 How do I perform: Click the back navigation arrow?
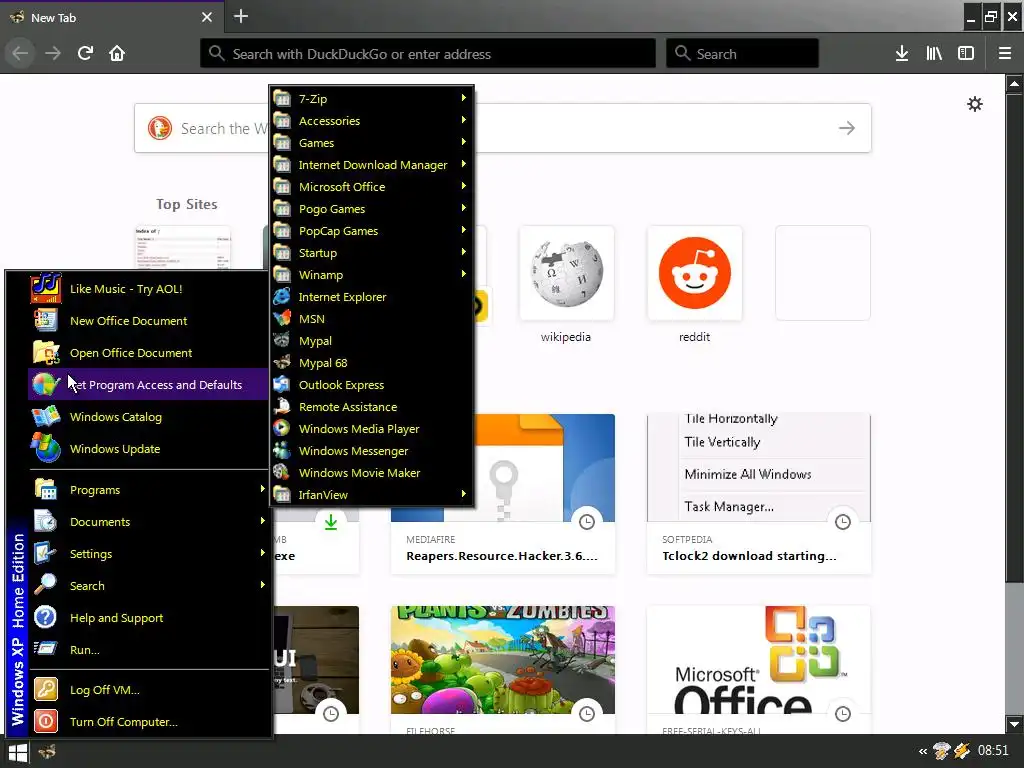click(20, 53)
